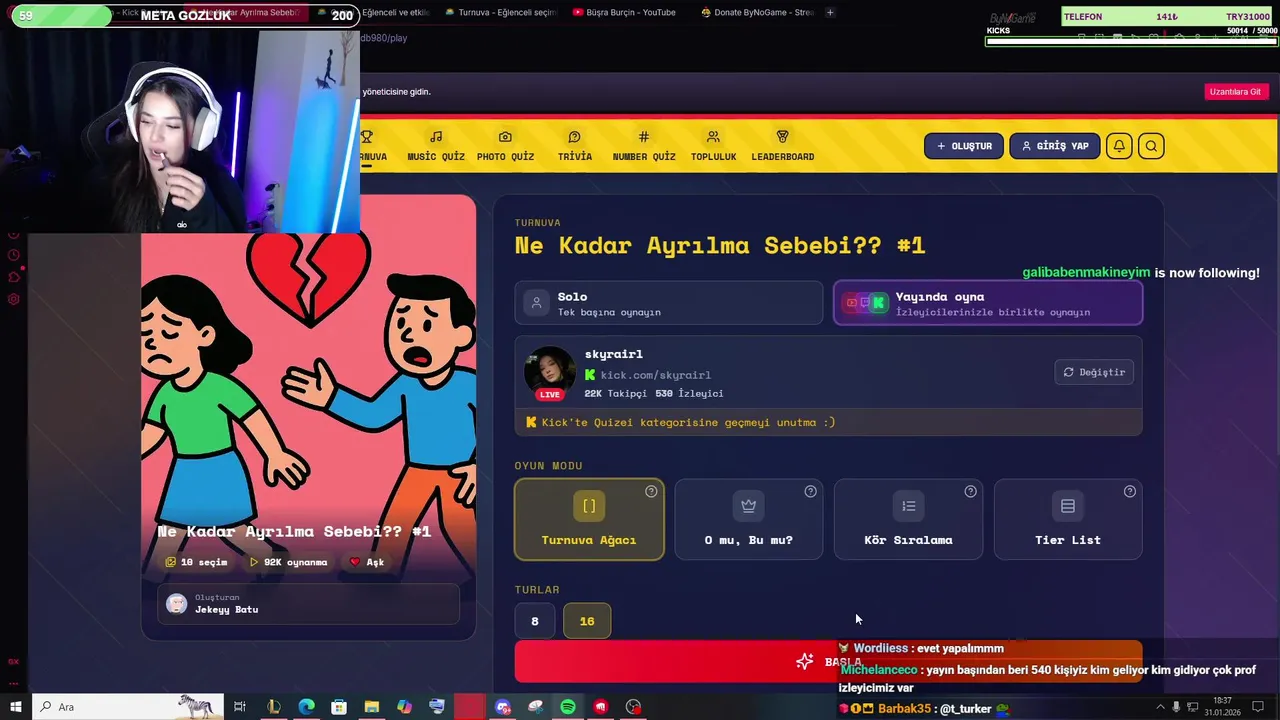Image resolution: width=1280 pixels, height=720 pixels.
Task: Open League of Legends from the taskbar
Action: click(x=273, y=707)
